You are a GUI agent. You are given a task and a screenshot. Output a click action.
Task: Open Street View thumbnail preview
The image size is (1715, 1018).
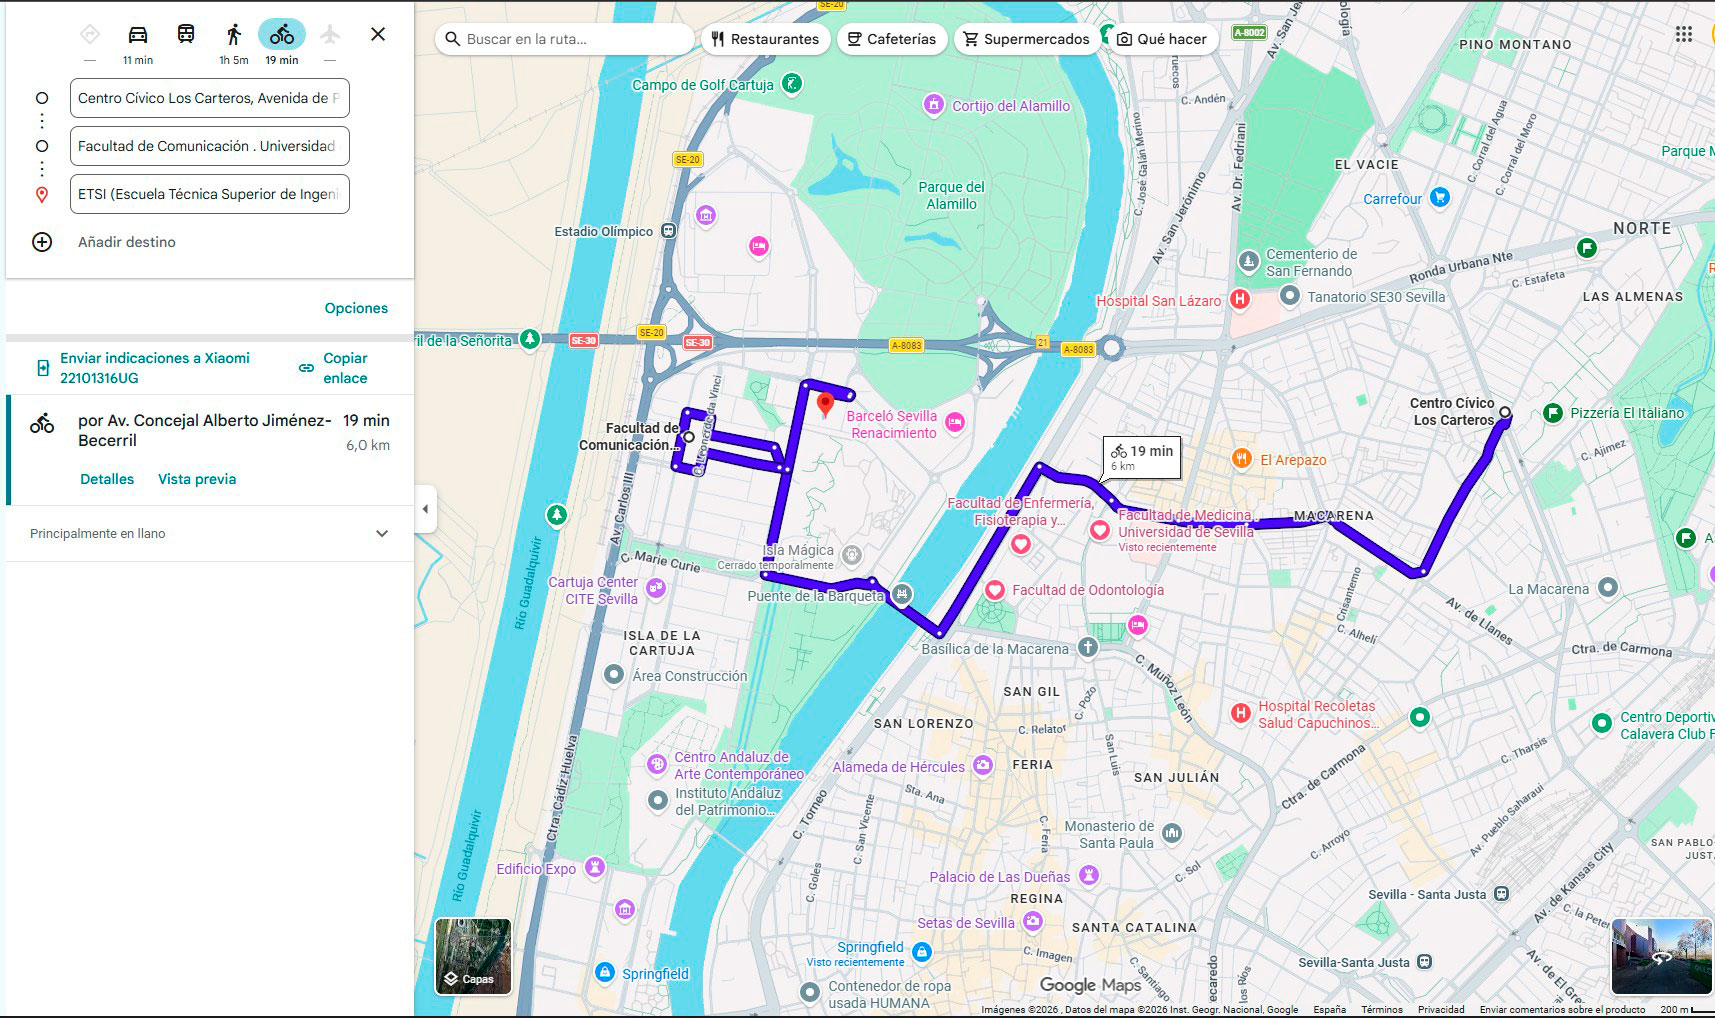[1662, 957]
